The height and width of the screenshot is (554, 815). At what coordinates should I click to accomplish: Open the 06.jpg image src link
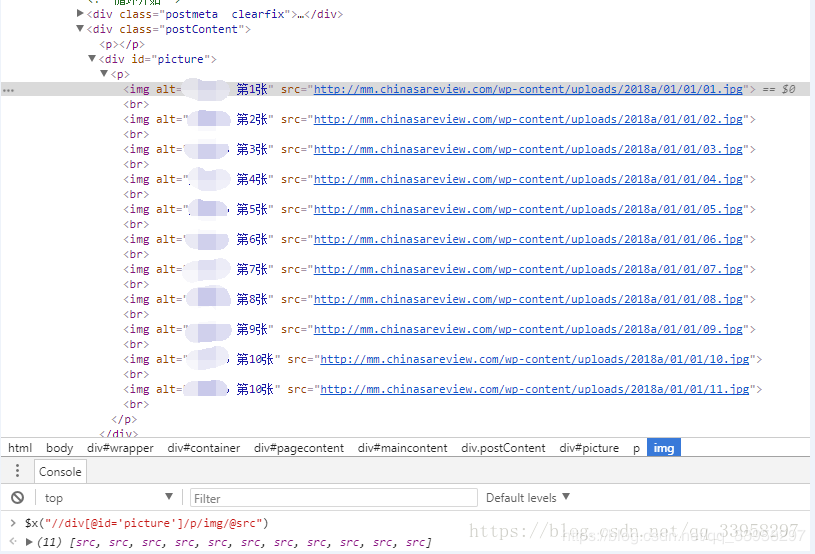(528, 239)
